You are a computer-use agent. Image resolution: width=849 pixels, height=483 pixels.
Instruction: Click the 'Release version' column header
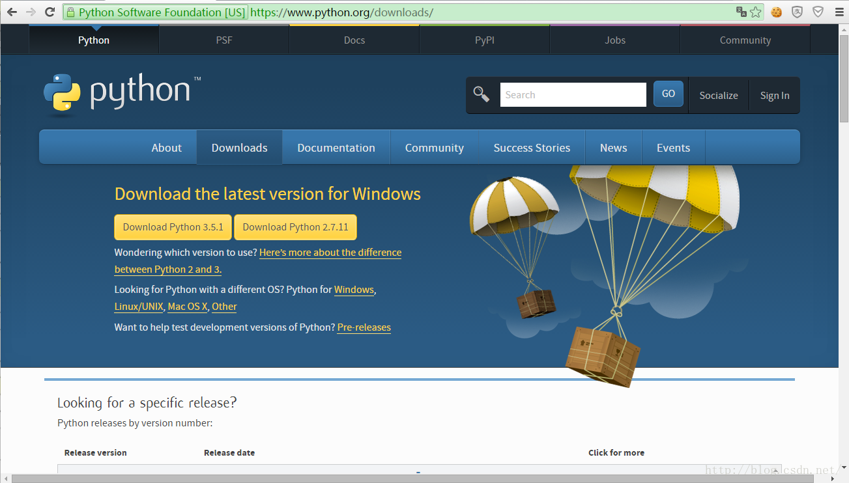[x=95, y=453]
